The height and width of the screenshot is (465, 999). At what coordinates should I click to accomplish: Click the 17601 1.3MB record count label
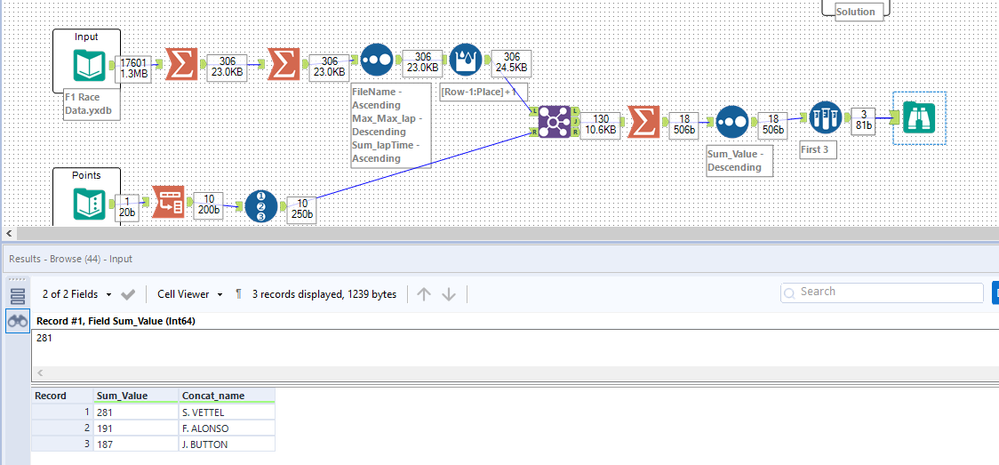[x=133, y=68]
